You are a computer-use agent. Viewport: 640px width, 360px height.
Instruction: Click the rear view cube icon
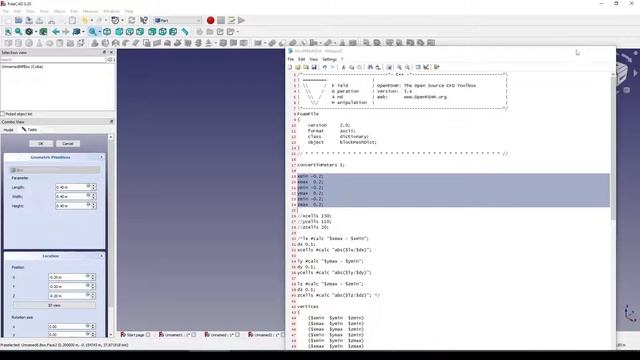click(152, 31)
